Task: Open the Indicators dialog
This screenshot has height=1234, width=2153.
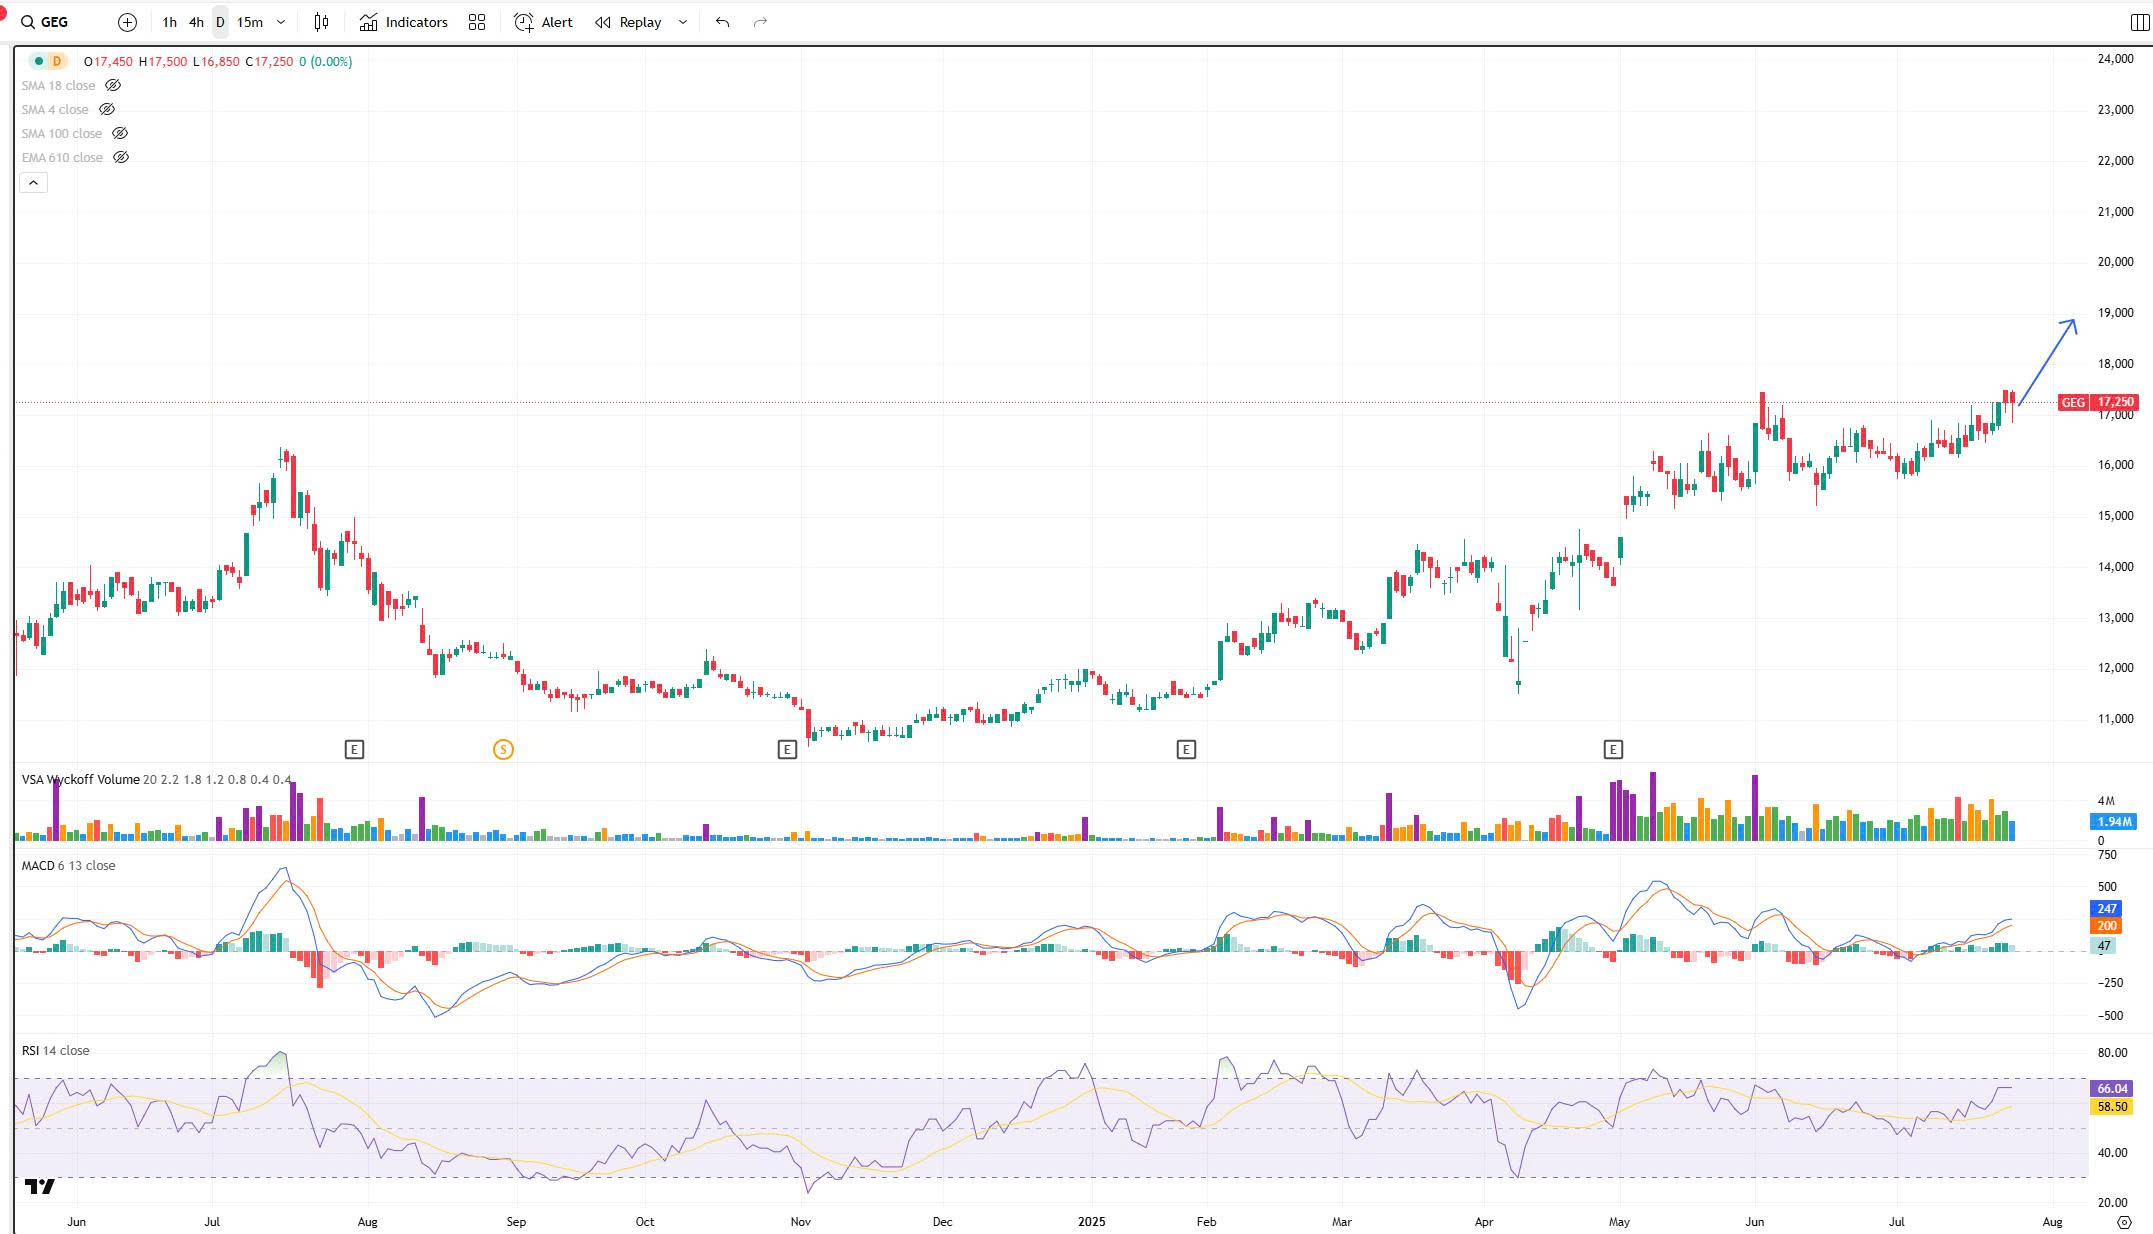Action: pyautogui.click(x=404, y=22)
